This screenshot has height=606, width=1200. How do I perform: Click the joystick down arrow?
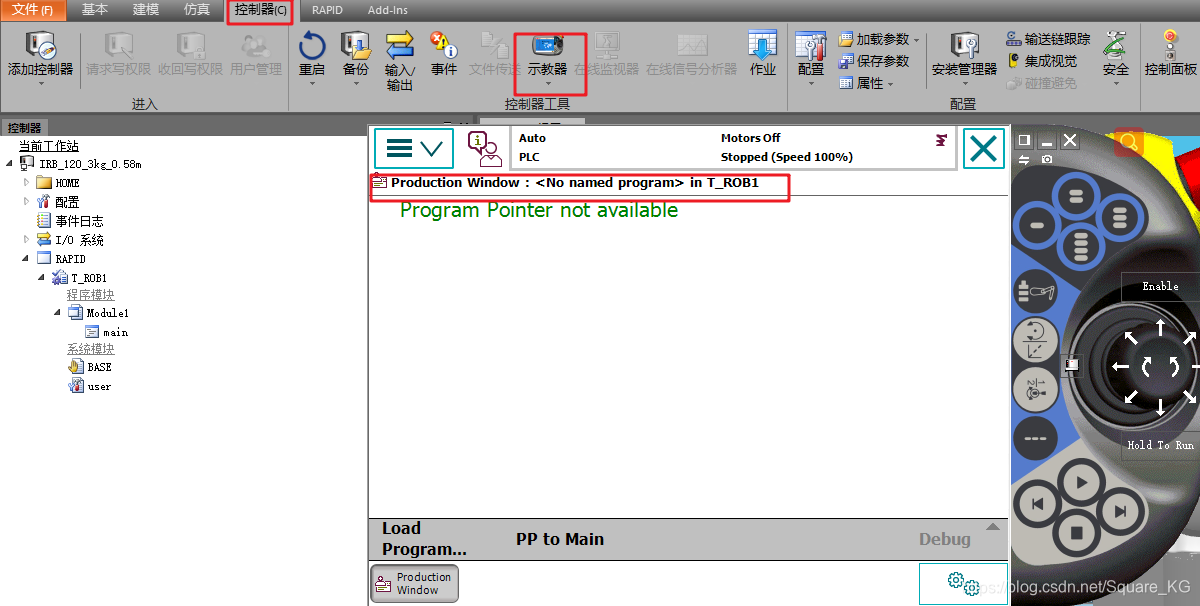(x=1160, y=407)
